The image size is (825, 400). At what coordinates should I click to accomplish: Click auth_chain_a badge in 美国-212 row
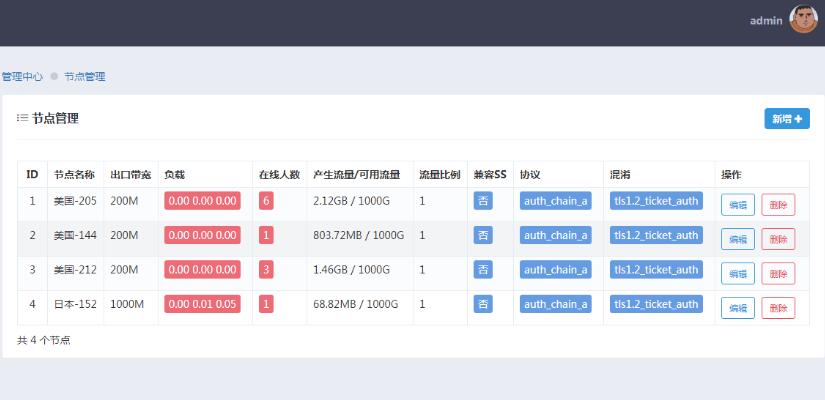pos(556,270)
